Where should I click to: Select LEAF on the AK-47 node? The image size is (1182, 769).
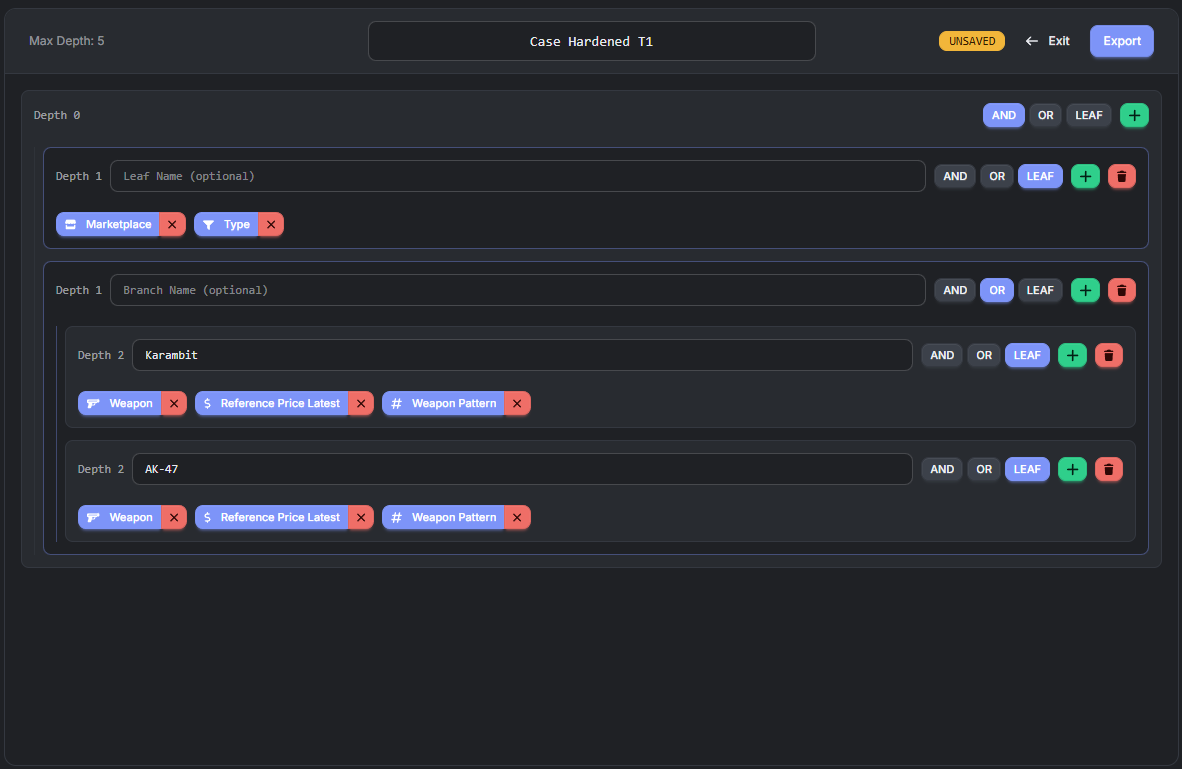(x=1027, y=469)
